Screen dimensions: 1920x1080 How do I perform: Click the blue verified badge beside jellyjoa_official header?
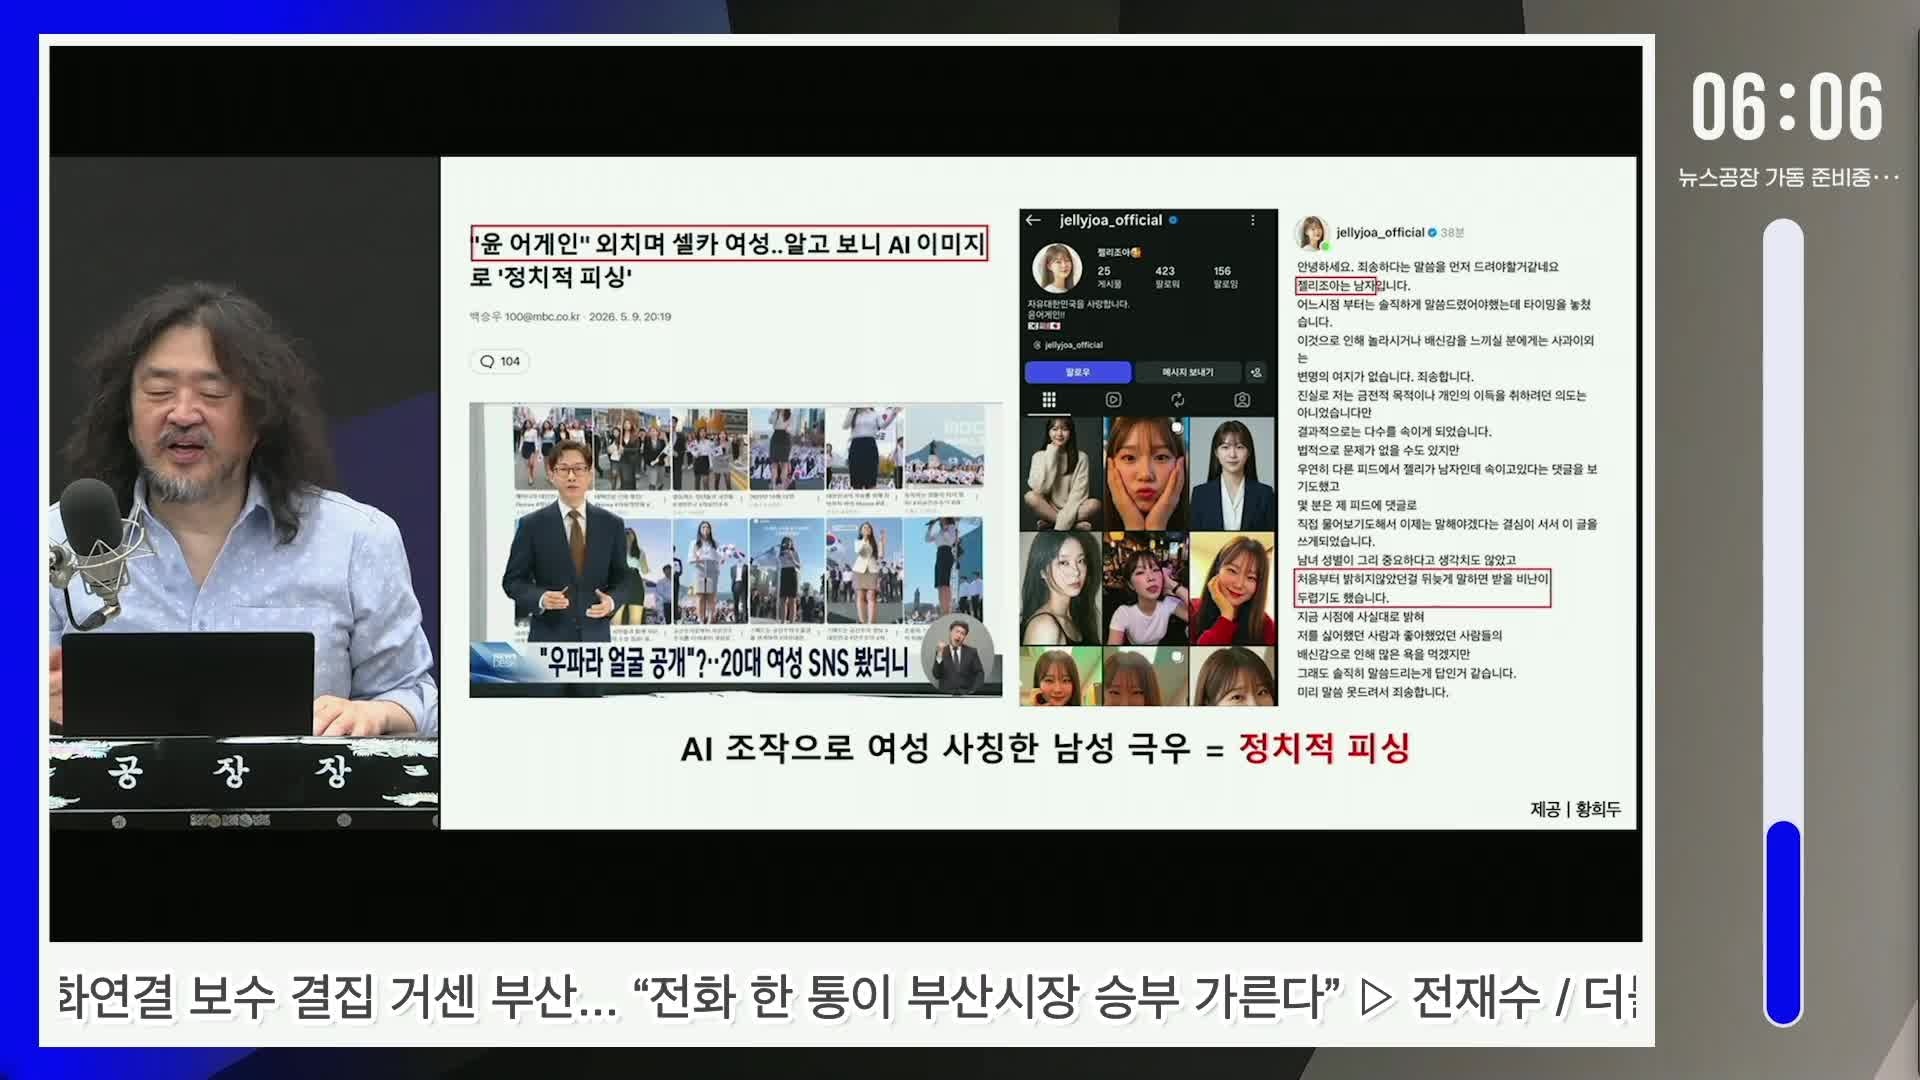click(1173, 220)
